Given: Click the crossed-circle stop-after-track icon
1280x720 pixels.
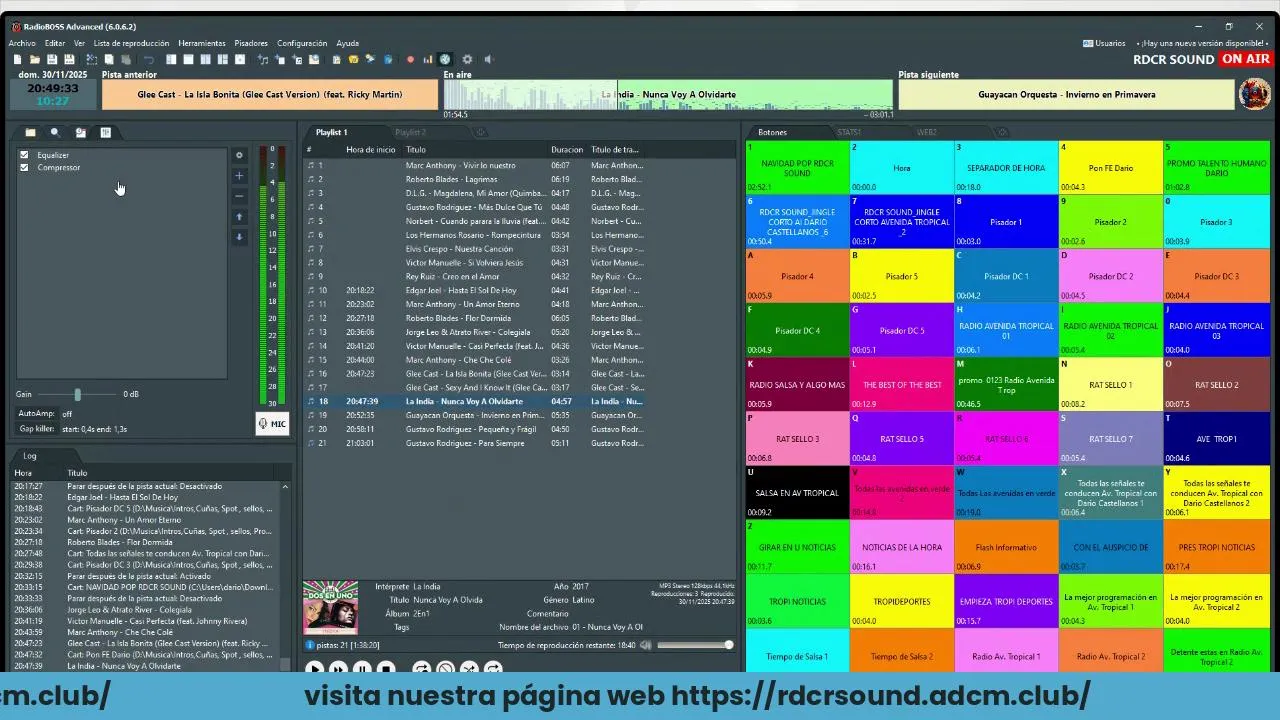Looking at the screenshot, I should (x=445, y=669).
